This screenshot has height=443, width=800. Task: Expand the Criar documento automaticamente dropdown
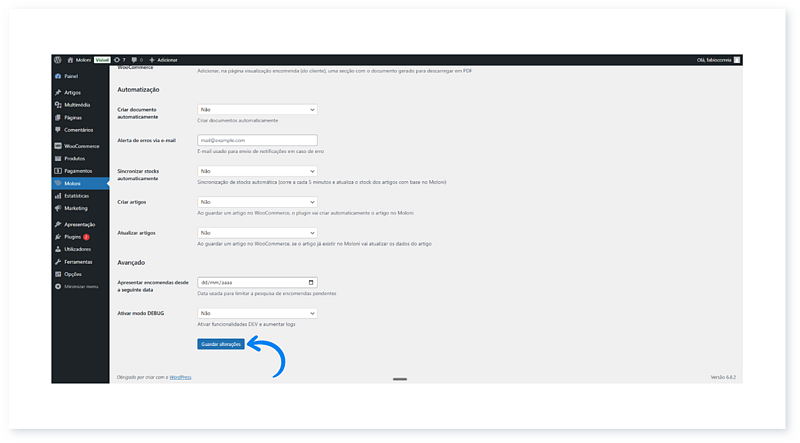point(257,109)
